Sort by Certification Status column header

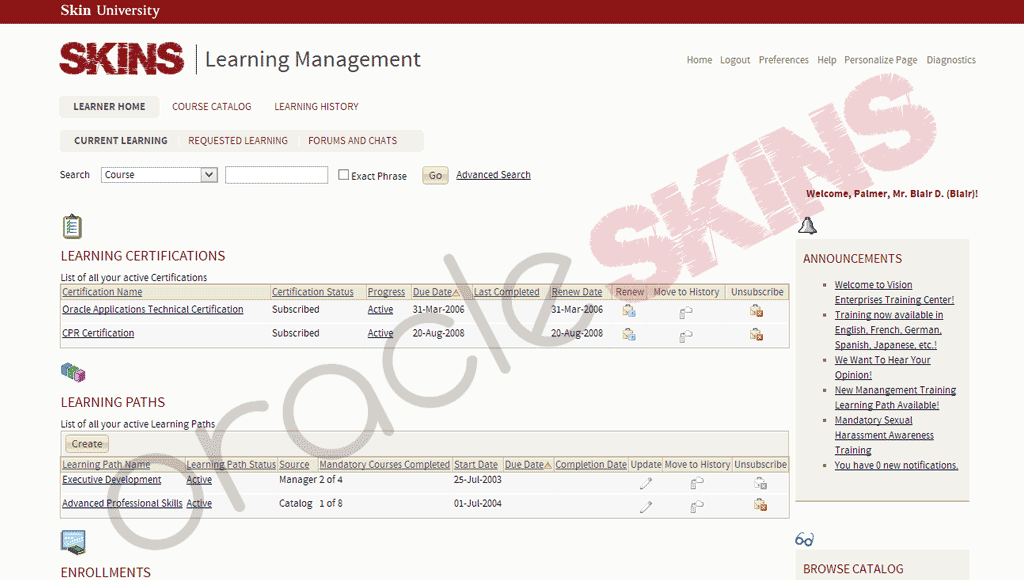[x=313, y=292]
